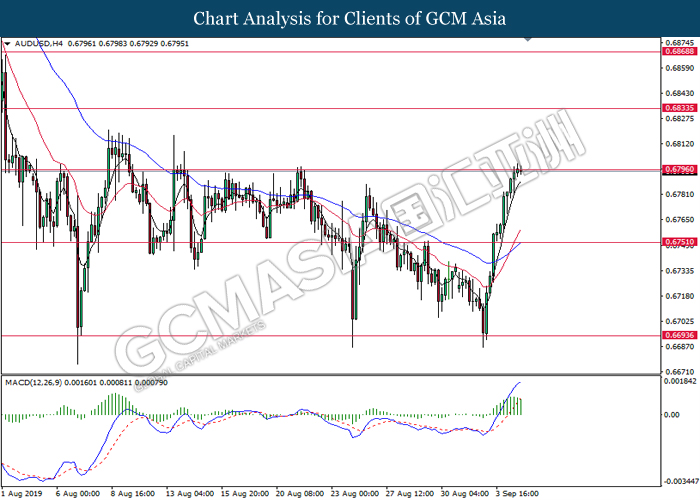
Task: Click the 3 Sep 16:00 time label
Action: 517,494
